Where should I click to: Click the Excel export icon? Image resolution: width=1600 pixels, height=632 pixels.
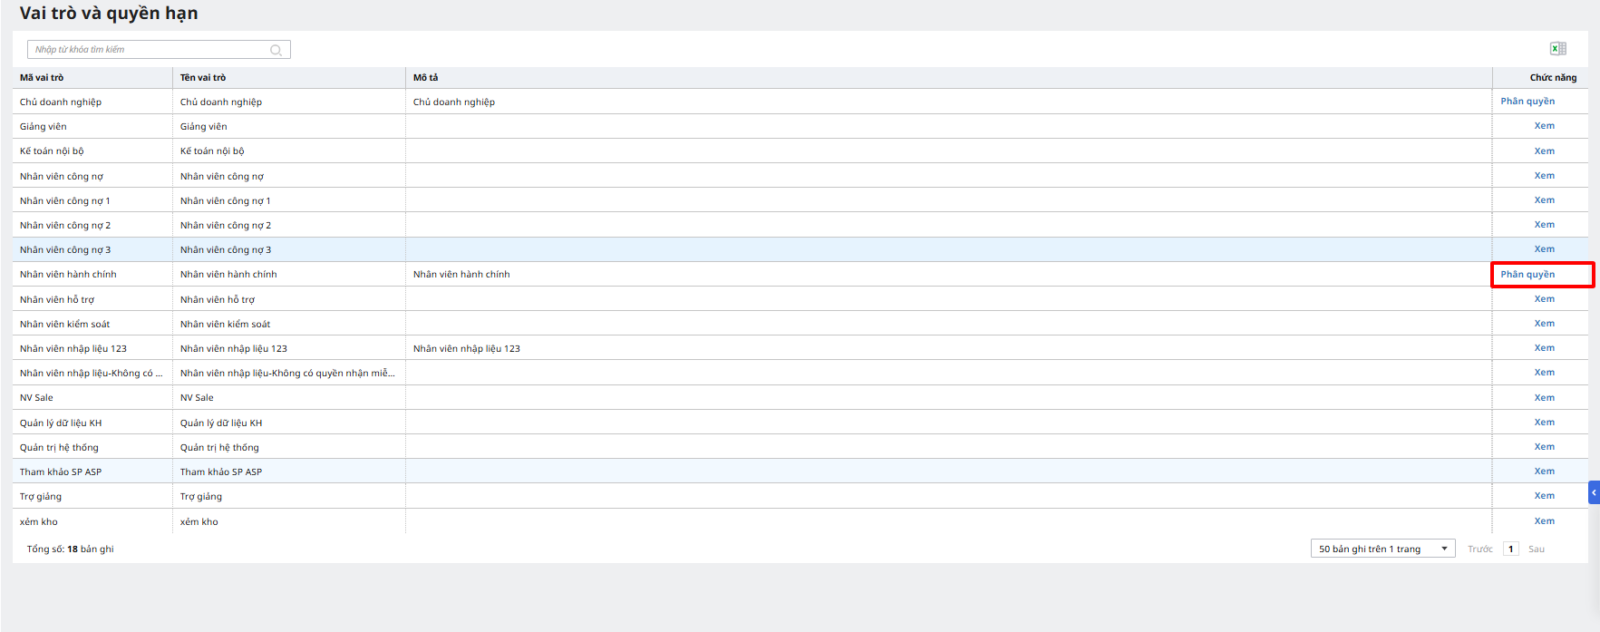1557,49
